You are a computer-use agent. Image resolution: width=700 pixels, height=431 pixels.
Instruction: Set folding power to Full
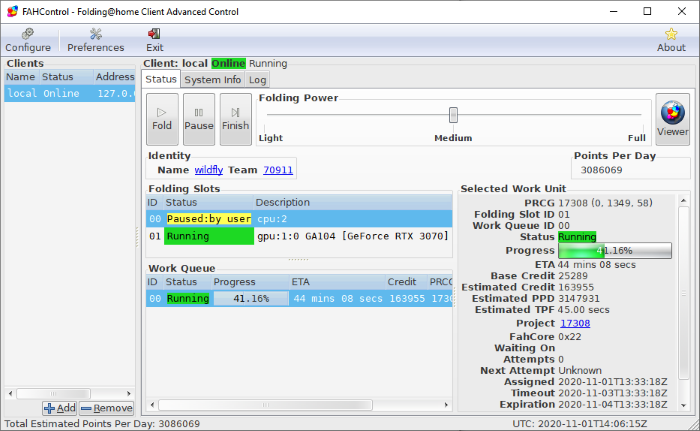(637, 138)
